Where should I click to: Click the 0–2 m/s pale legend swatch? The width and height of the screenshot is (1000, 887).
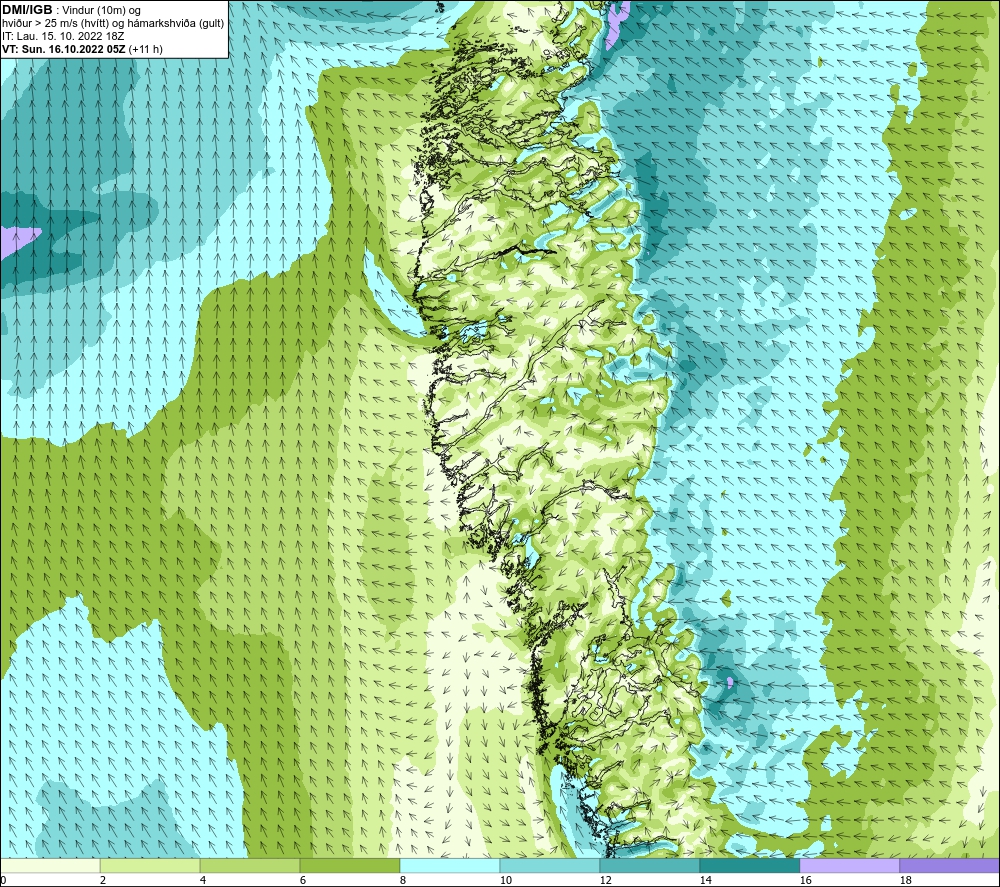click(50, 866)
